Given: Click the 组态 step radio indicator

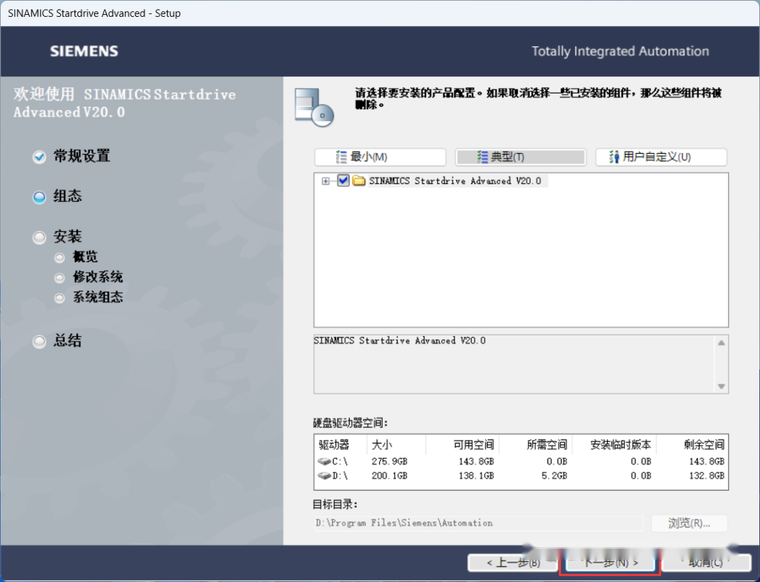Looking at the screenshot, I should coord(39,197).
